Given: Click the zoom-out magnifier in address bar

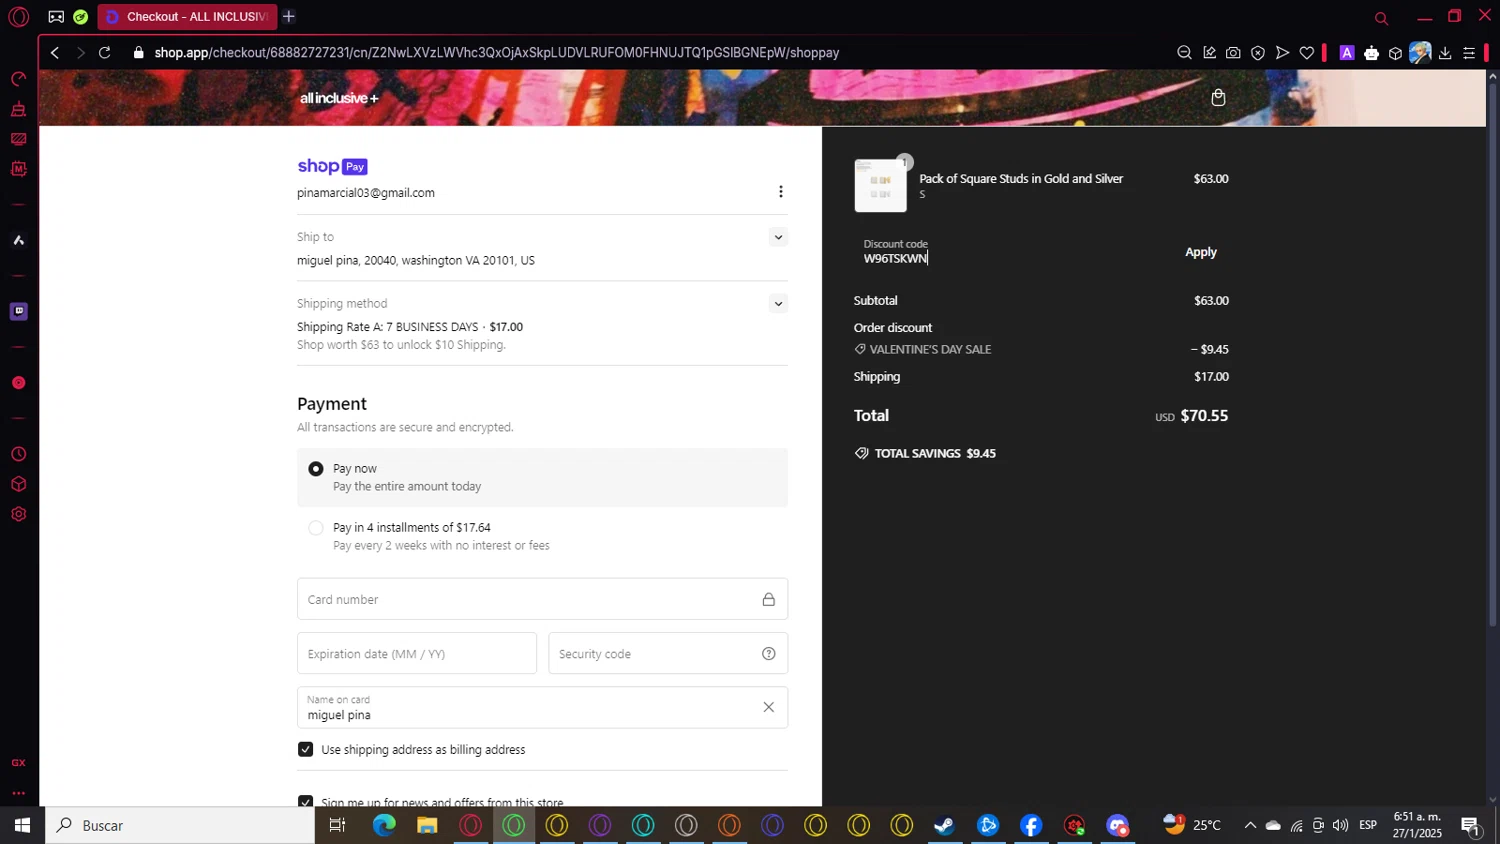Looking at the screenshot, I should coord(1184,53).
